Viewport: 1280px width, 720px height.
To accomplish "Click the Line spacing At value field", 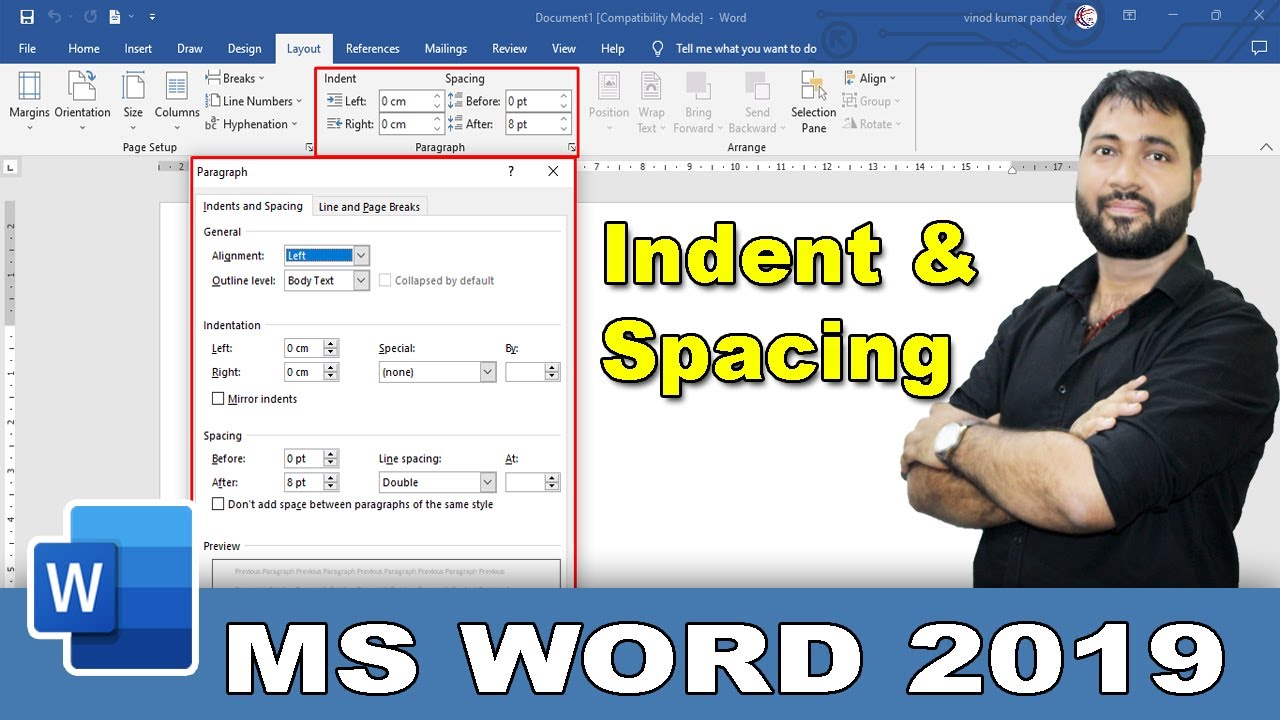I will [x=525, y=482].
